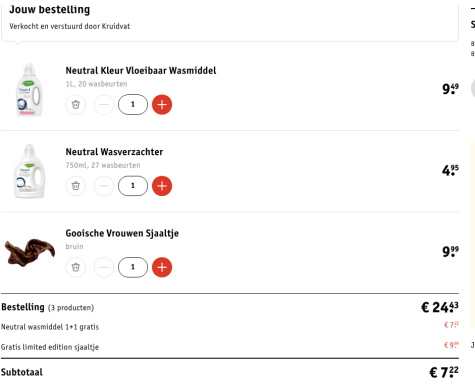Increase Gooische Vrouwen Sjaaltje quantity with plus
The height and width of the screenshot is (384, 475).
tap(162, 267)
